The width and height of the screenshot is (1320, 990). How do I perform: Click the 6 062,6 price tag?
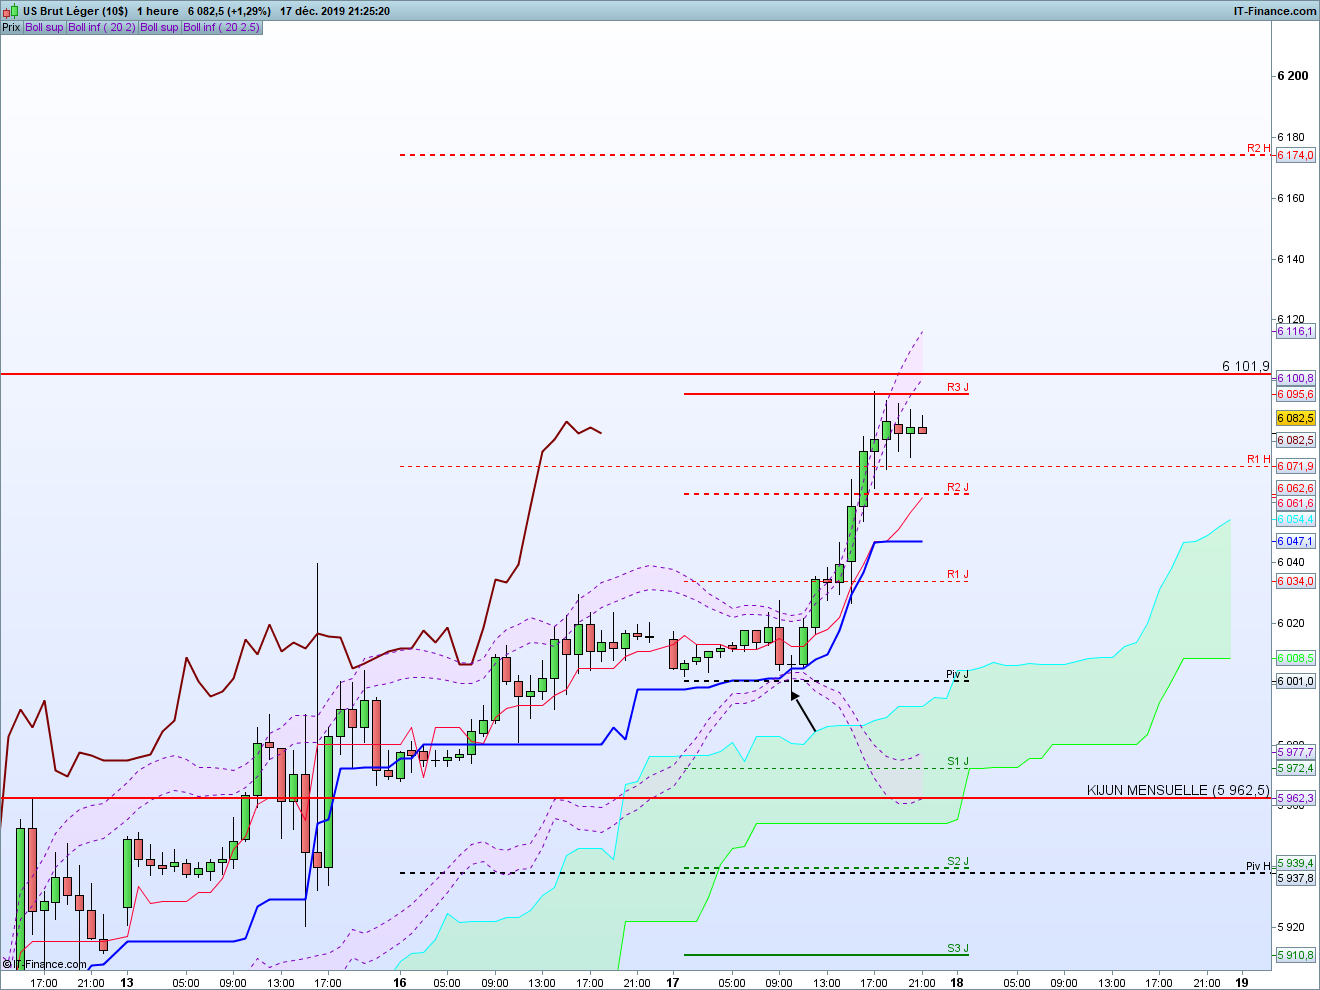[1296, 488]
